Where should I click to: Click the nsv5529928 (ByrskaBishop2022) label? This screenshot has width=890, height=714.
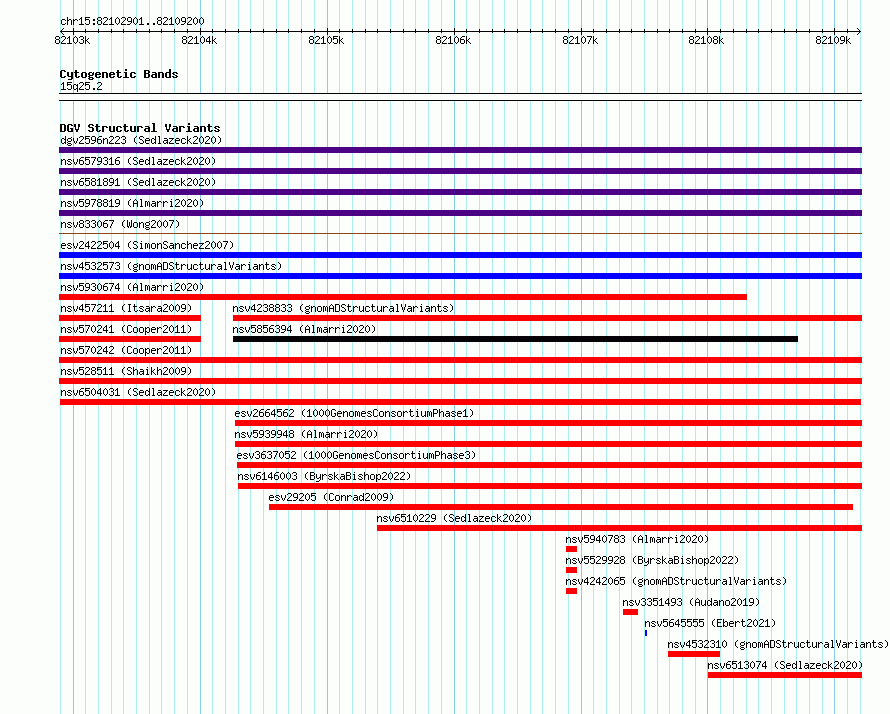[652, 560]
